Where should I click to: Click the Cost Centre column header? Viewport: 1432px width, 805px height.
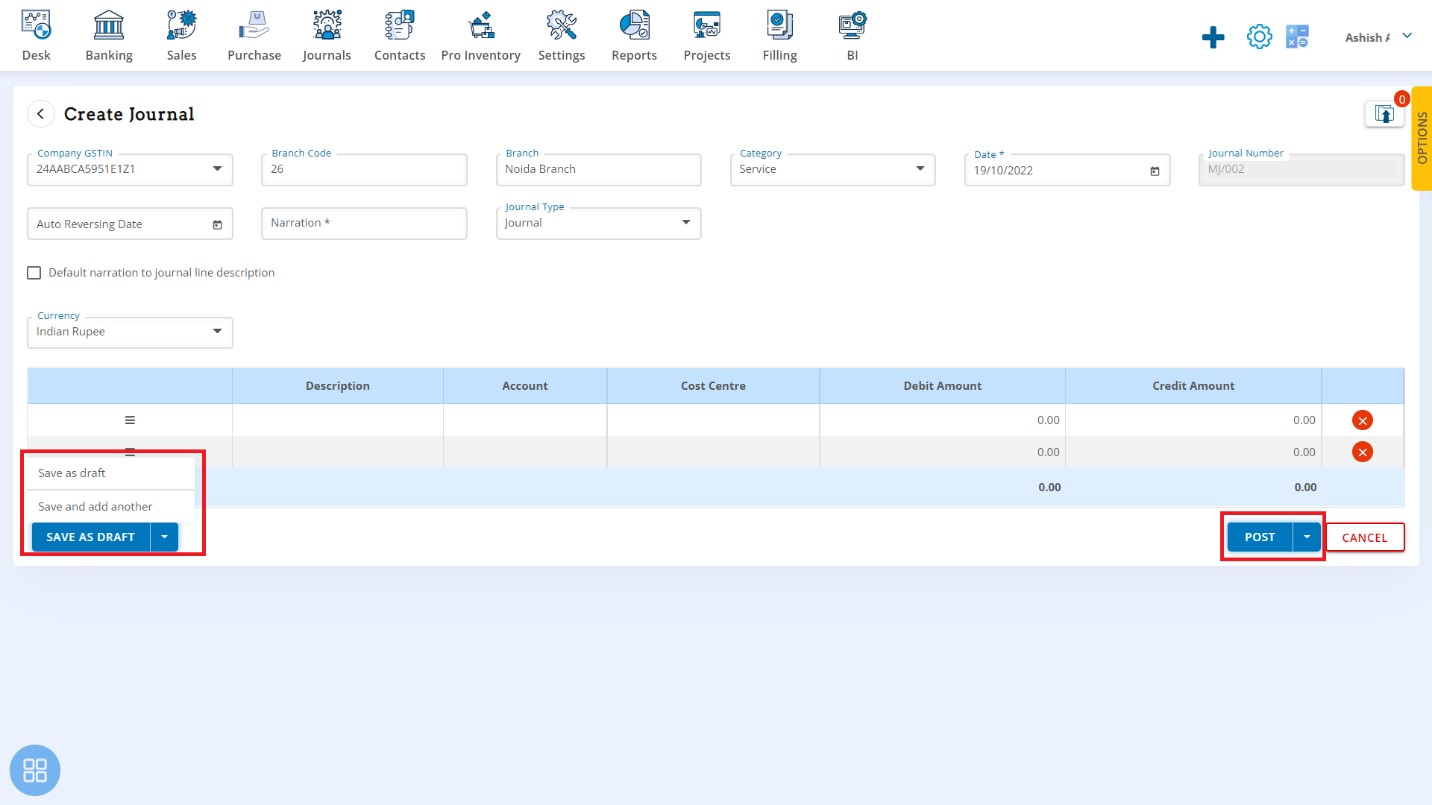click(x=713, y=386)
